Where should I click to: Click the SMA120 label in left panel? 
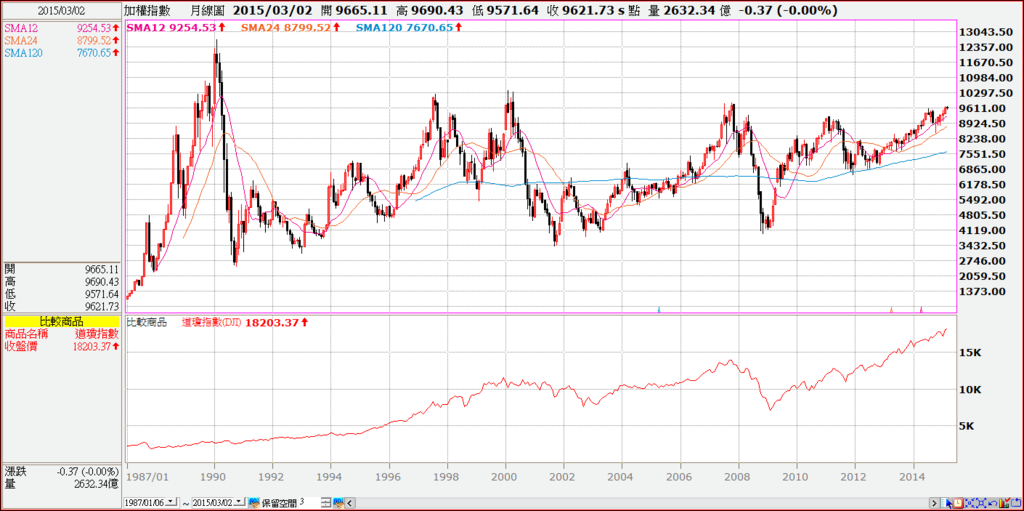tap(23, 53)
